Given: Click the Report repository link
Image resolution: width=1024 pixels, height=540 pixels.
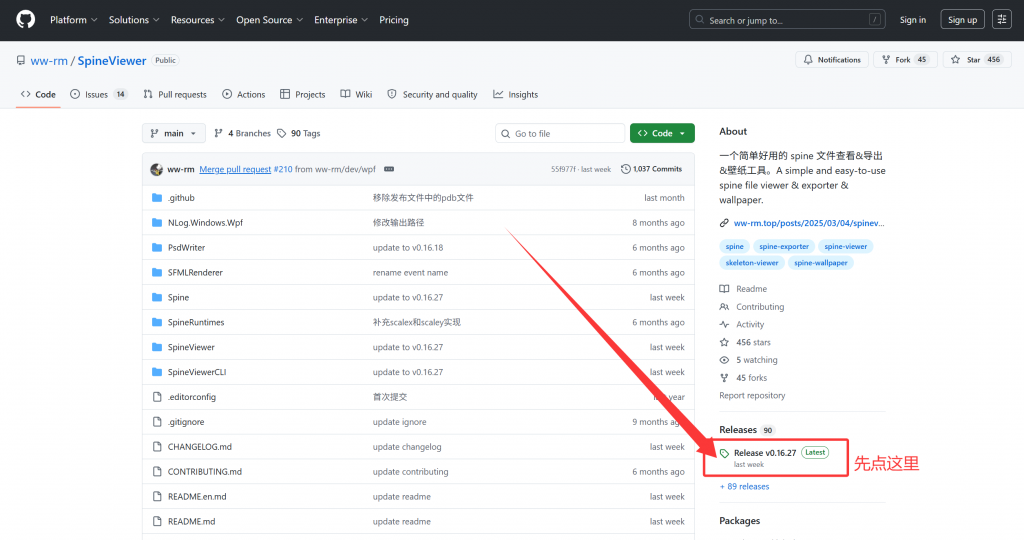Looking at the screenshot, I should click(752, 395).
